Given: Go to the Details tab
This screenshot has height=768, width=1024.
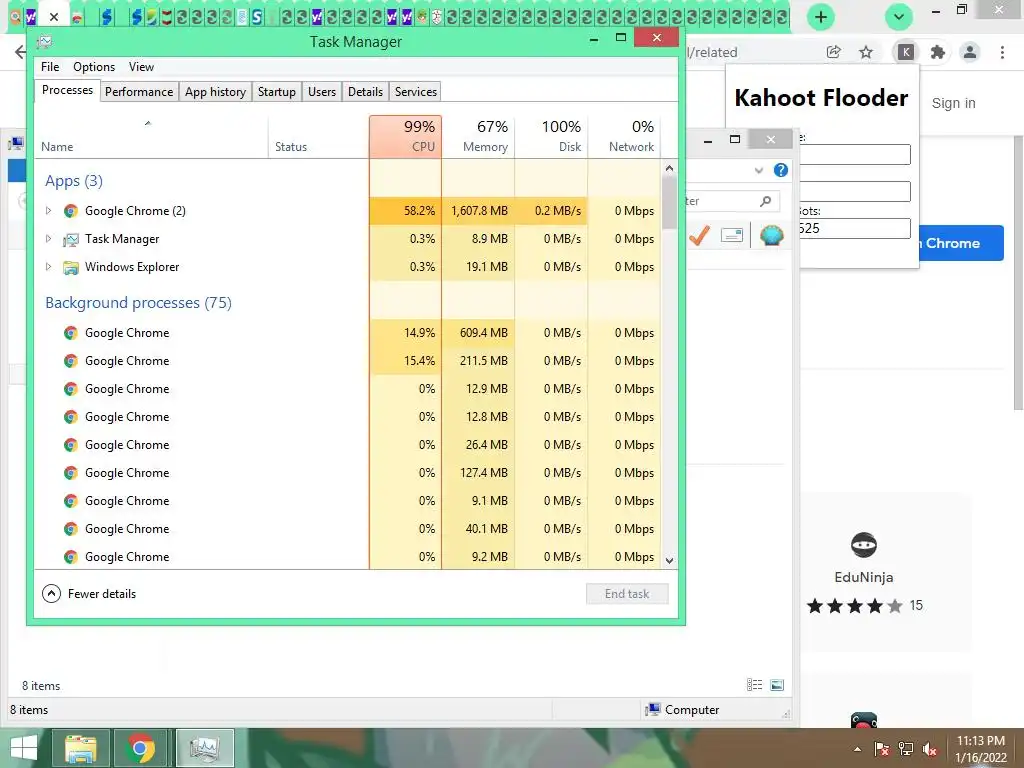Looking at the screenshot, I should point(365,92).
